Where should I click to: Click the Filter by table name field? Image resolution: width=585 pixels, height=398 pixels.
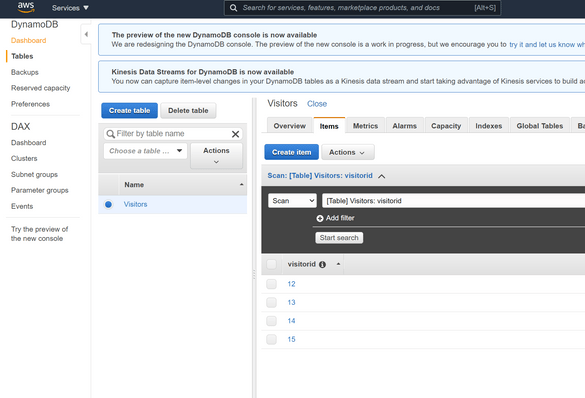click(x=173, y=134)
